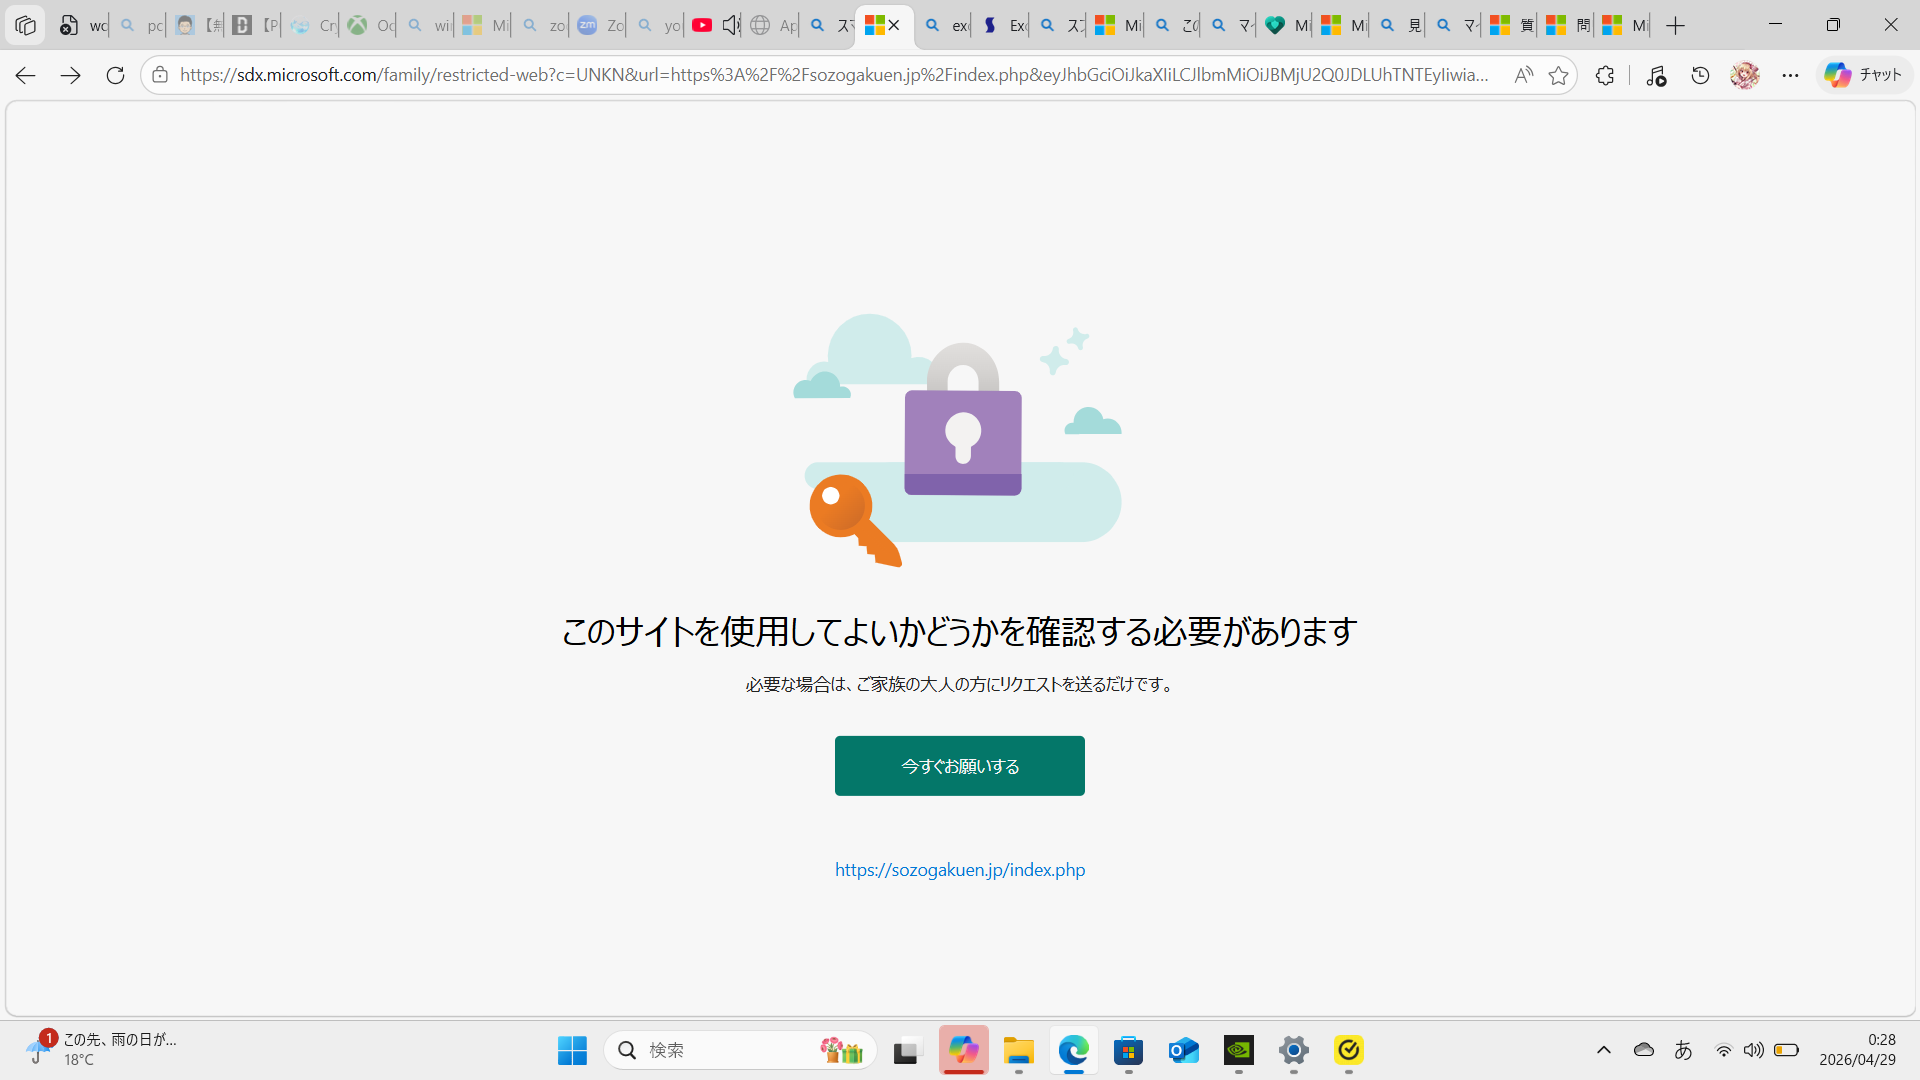Screen dimensions: 1920x1080
Task: Open the browser history icon
Action: (1700, 75)
